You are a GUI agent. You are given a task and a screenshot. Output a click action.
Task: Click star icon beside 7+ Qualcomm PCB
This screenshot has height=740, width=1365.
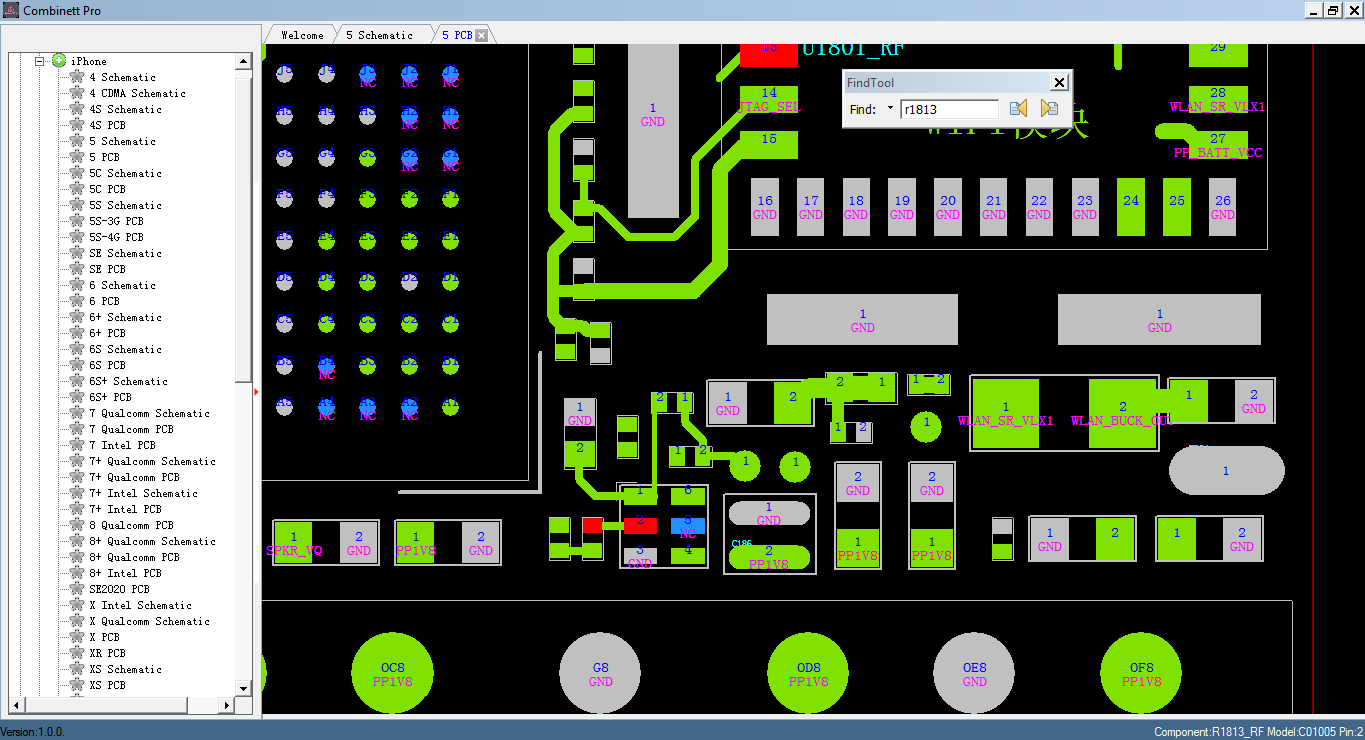77,477
